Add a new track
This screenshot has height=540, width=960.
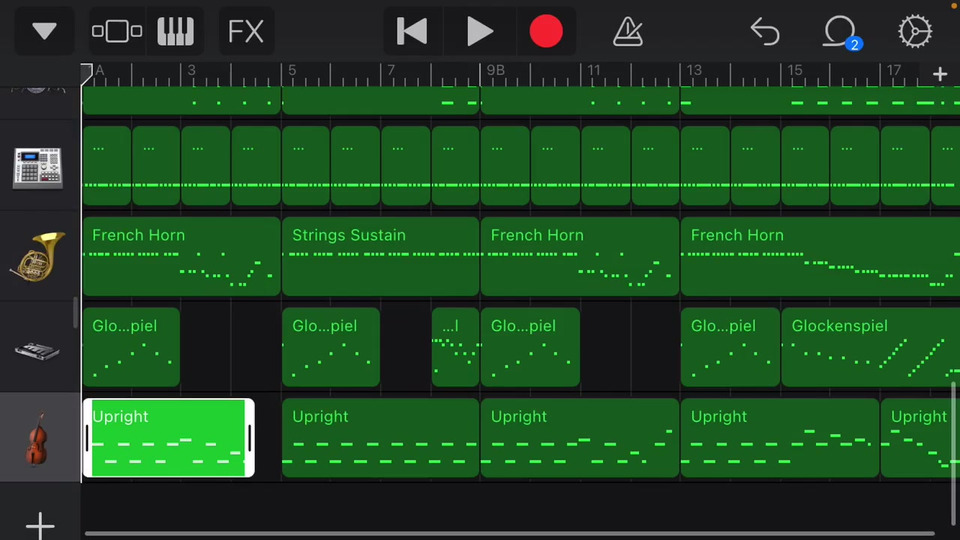pos(40,525)
